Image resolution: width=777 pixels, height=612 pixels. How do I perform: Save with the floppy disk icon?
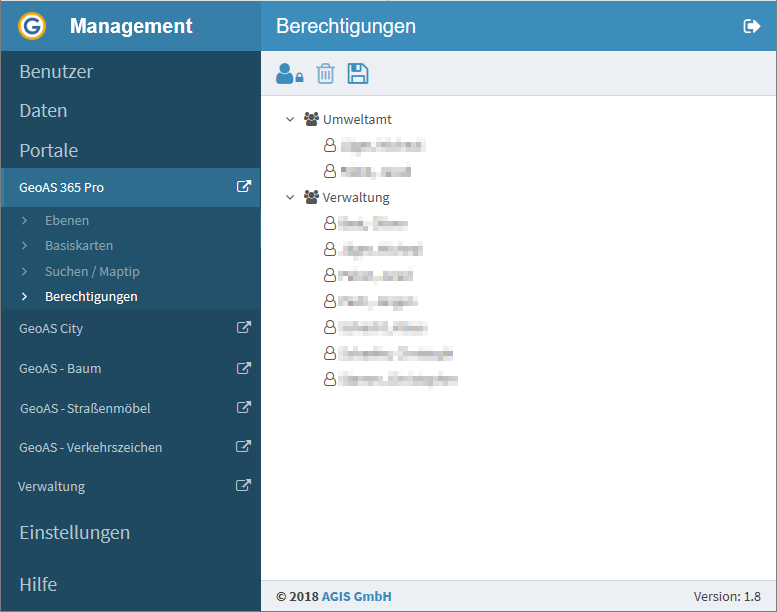click(x=358, y=74)
